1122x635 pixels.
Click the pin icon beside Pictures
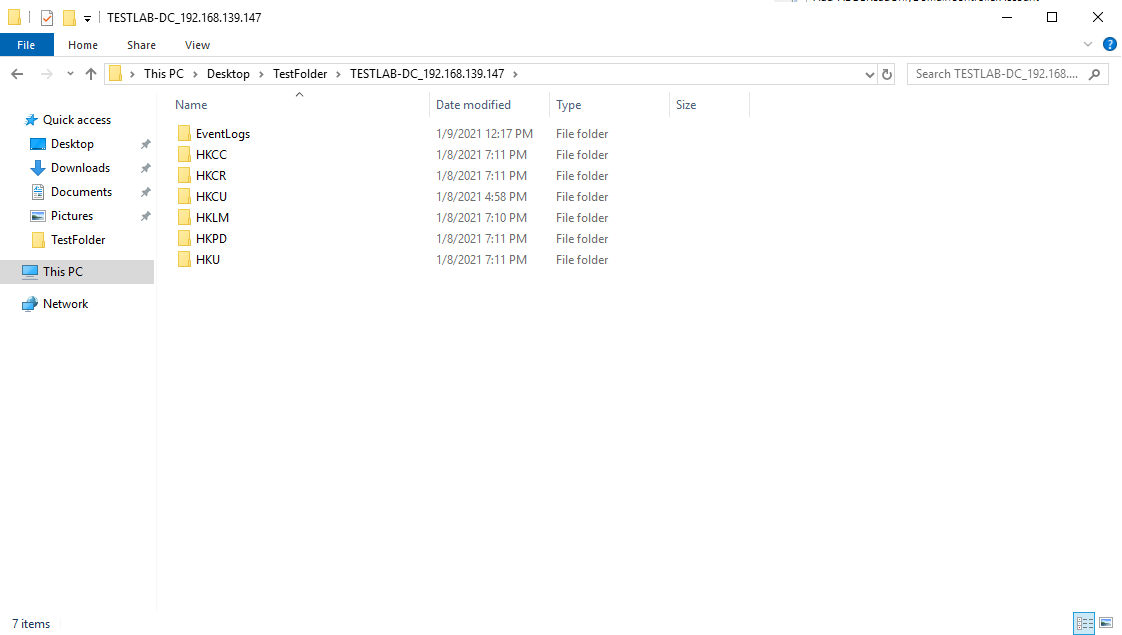point(145,216)
